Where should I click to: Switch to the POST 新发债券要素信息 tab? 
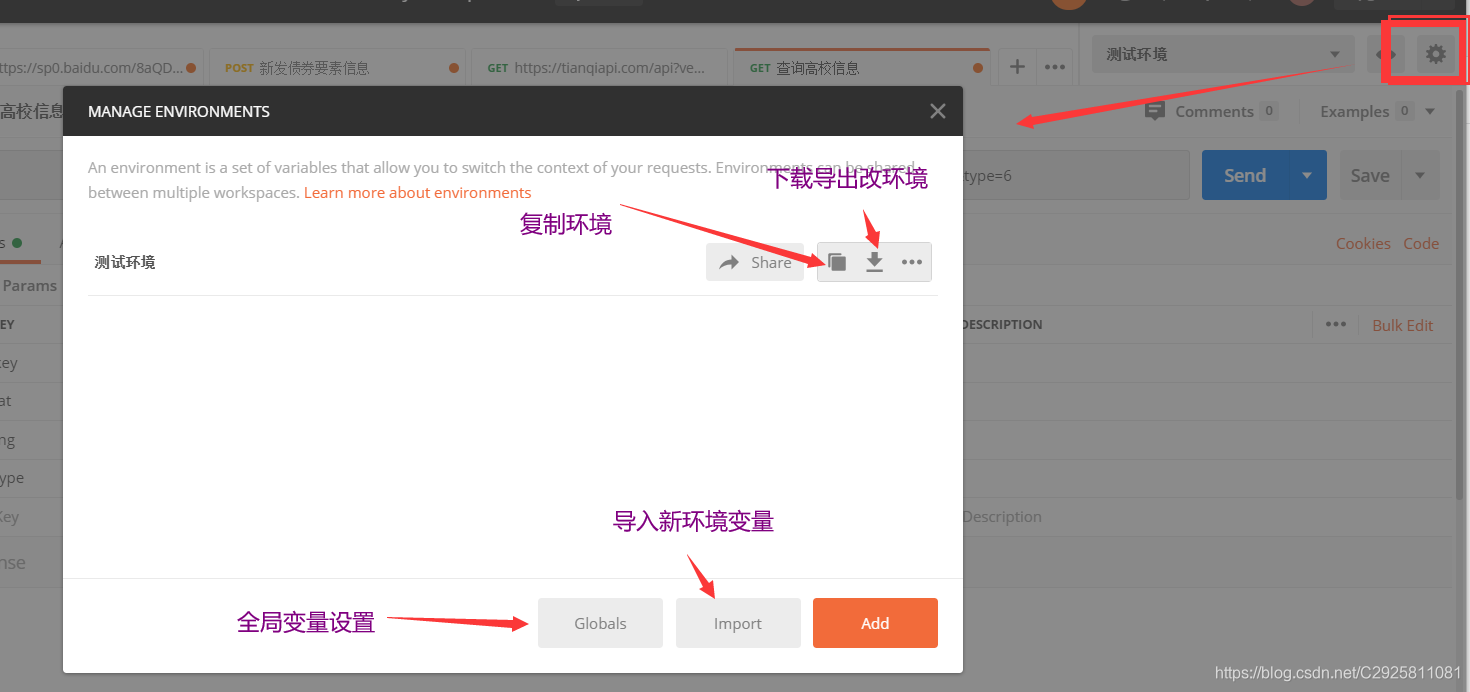(338, 67)
